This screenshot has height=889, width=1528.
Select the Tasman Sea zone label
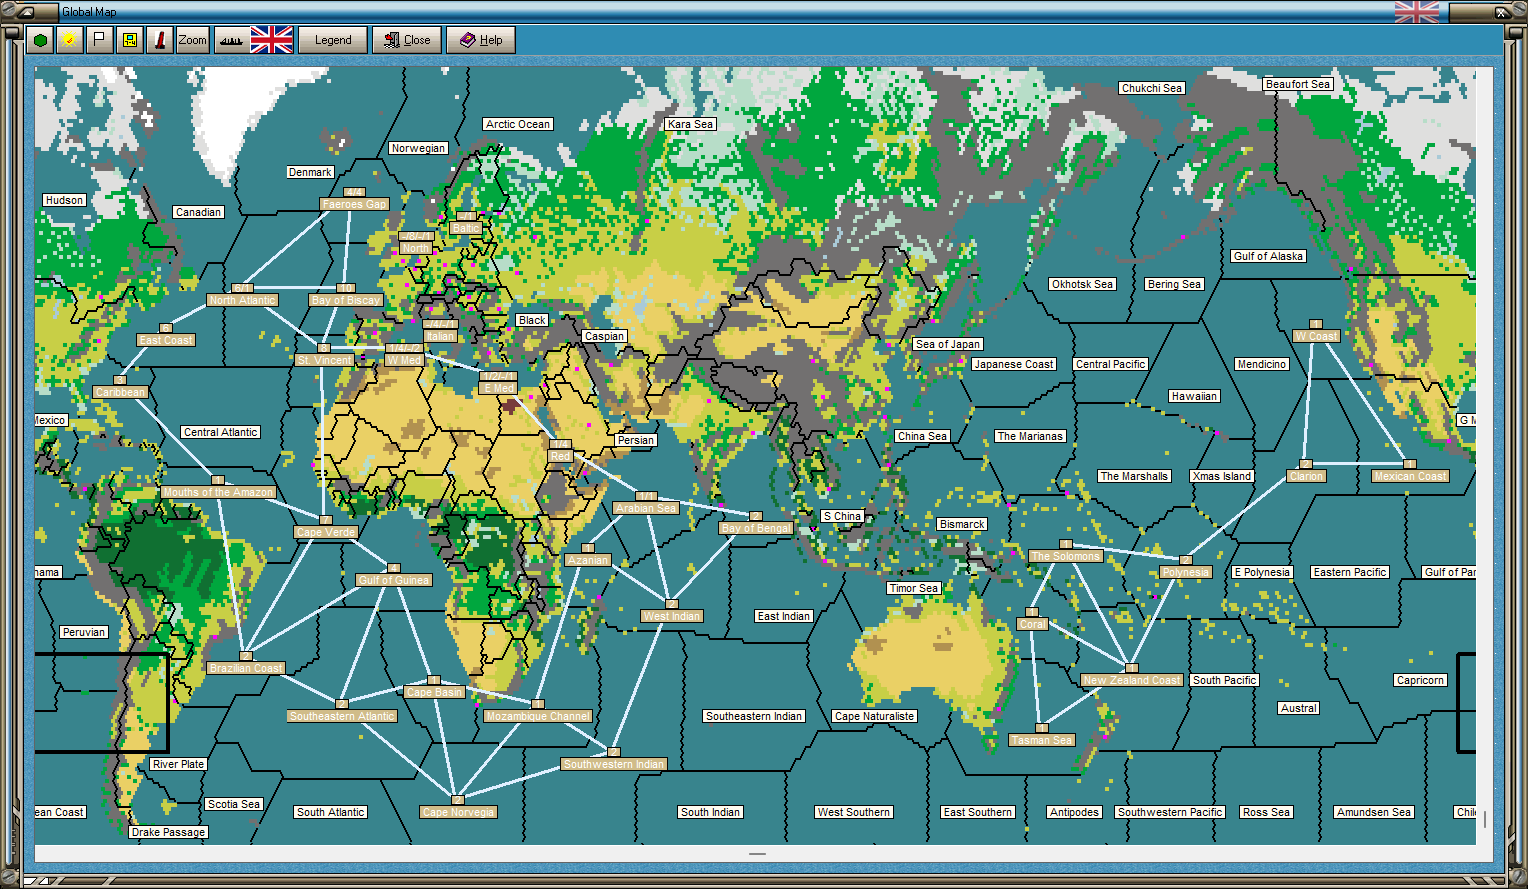point(1042,740)
